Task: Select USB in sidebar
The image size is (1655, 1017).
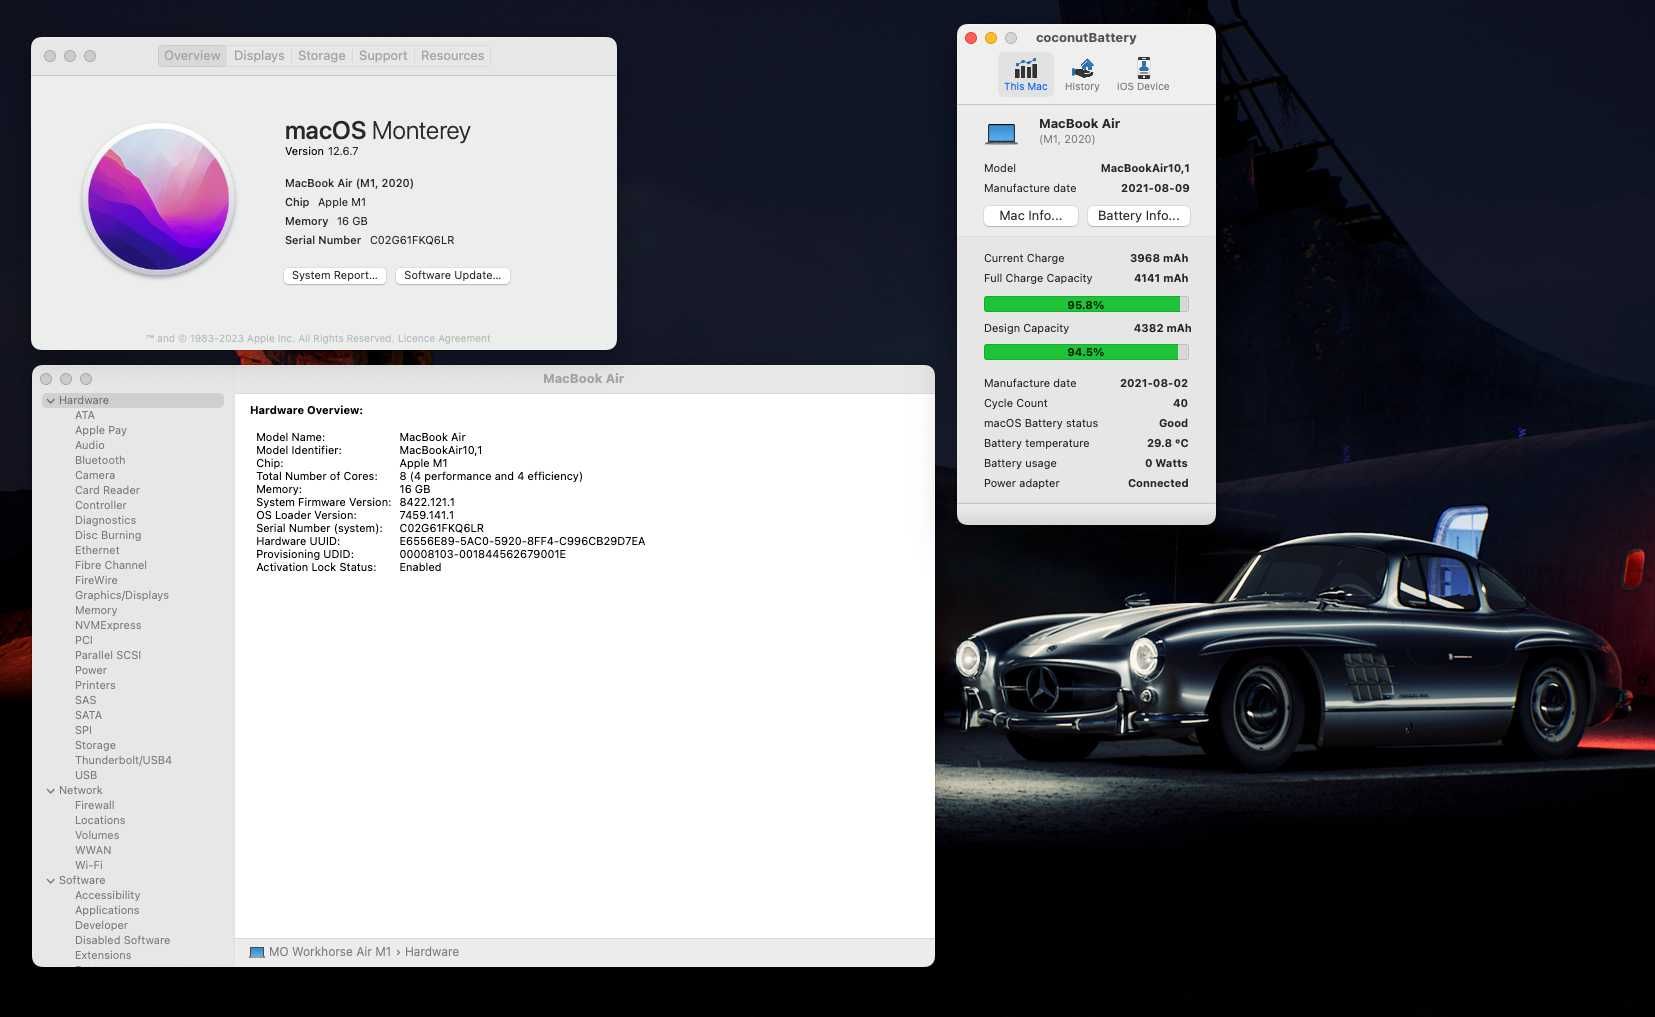Action: click(86, 775)
